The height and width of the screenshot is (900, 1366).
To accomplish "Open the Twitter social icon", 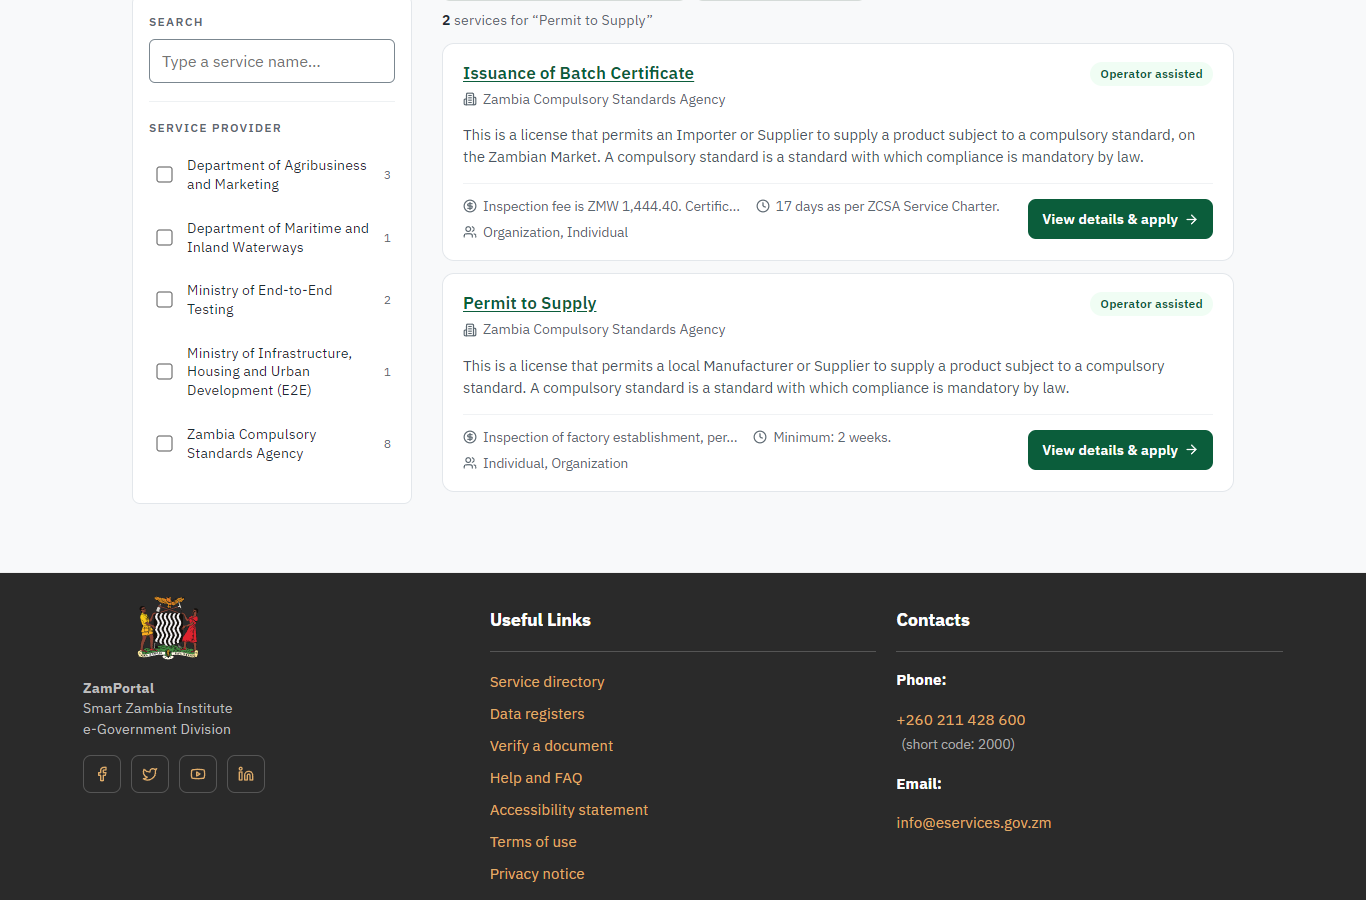I will [x=150, y=774].
